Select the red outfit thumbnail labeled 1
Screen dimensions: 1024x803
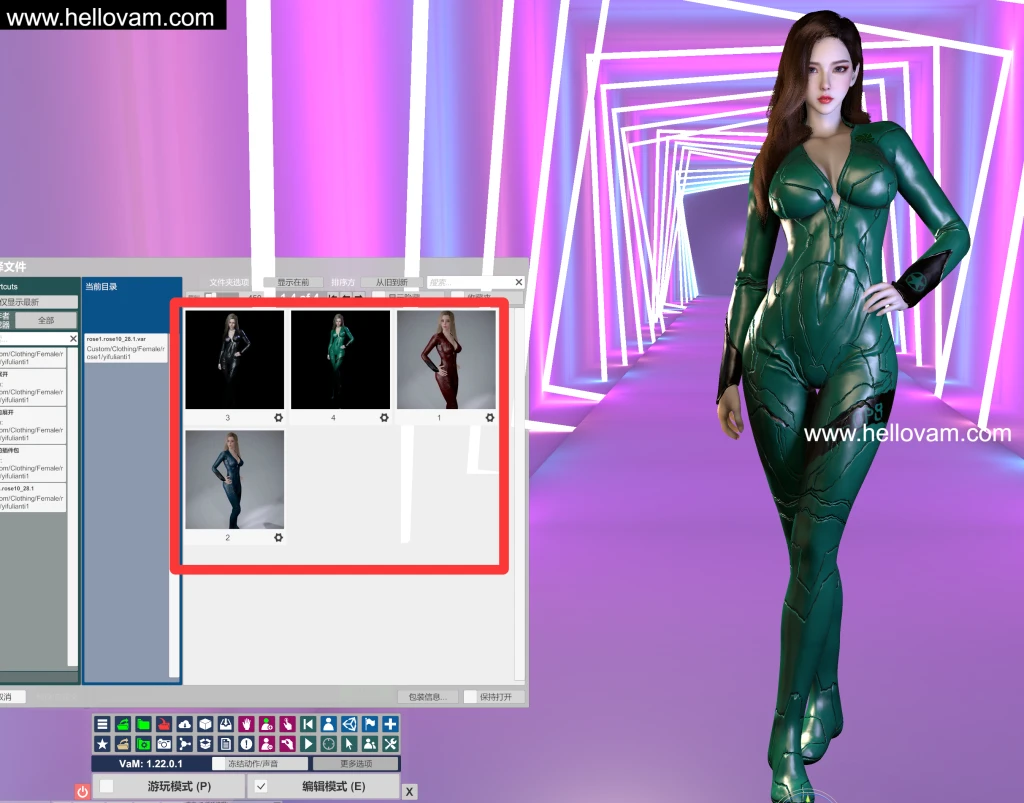click(446, 360)
